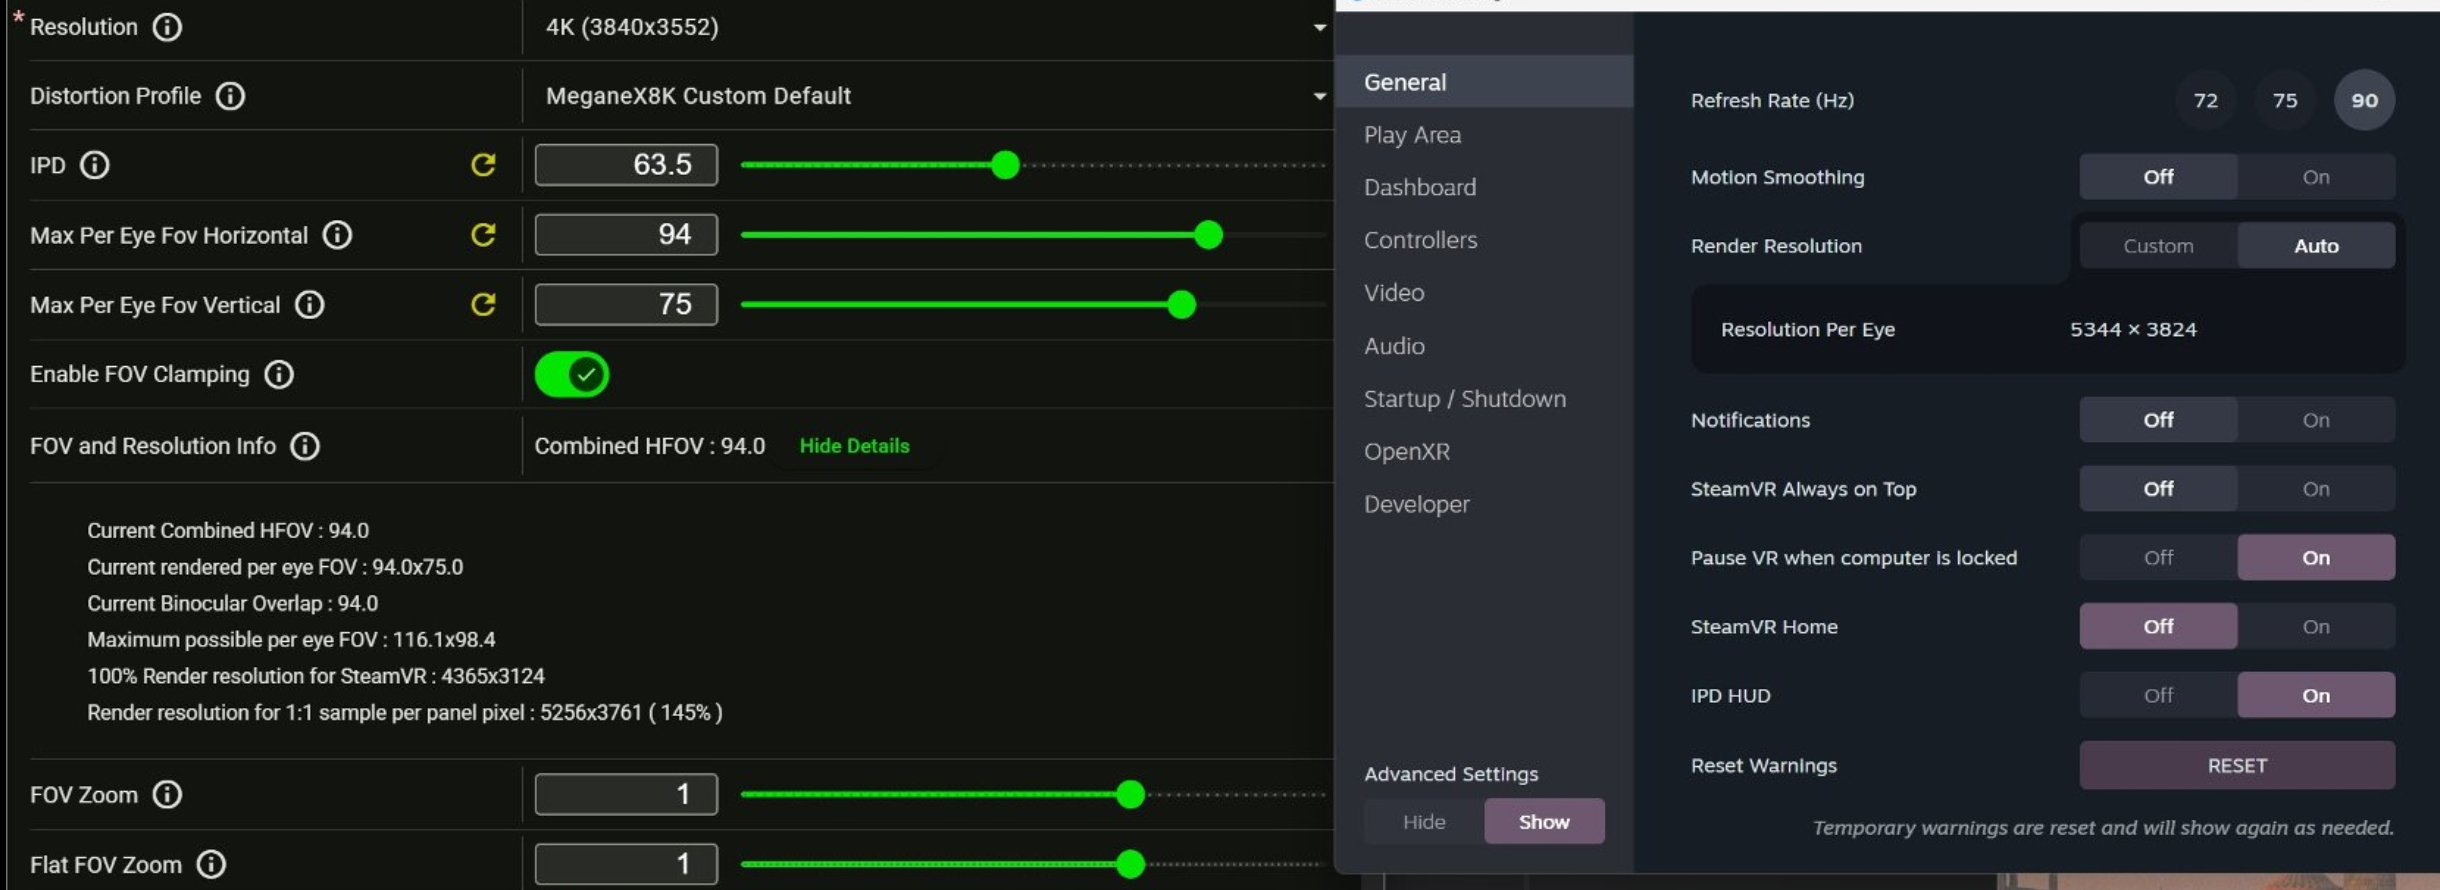2440x890 pixels.
Task: Click the 'Current Binocular Overlap : 94.0' line
Action: tap(232, 604)
